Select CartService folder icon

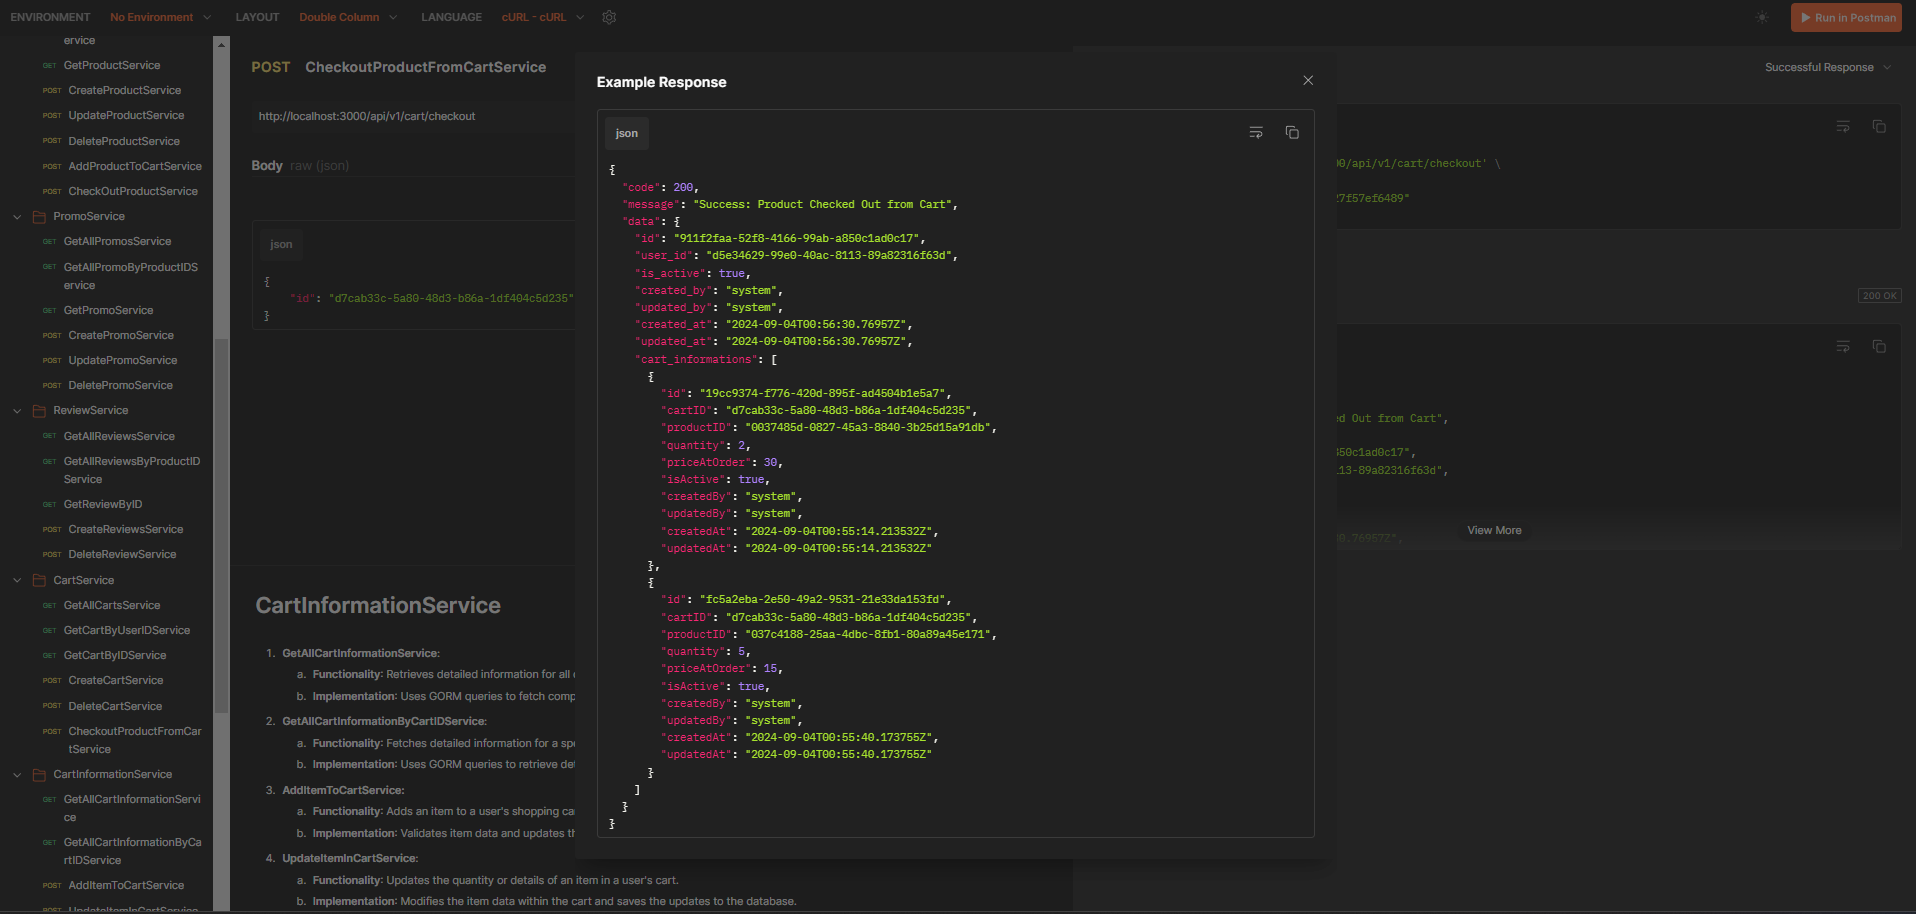40,580
